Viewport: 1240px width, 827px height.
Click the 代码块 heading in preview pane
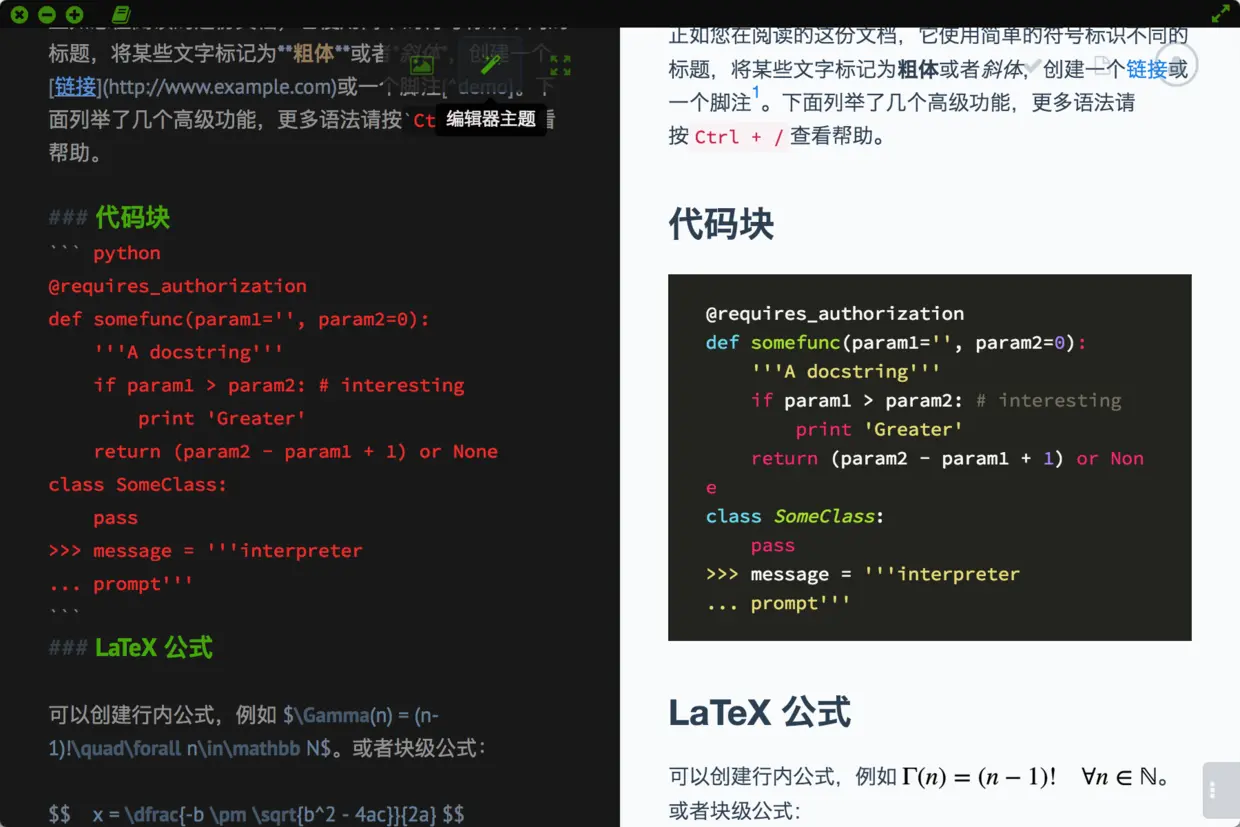pyautogui.click(x=721, y=224)
